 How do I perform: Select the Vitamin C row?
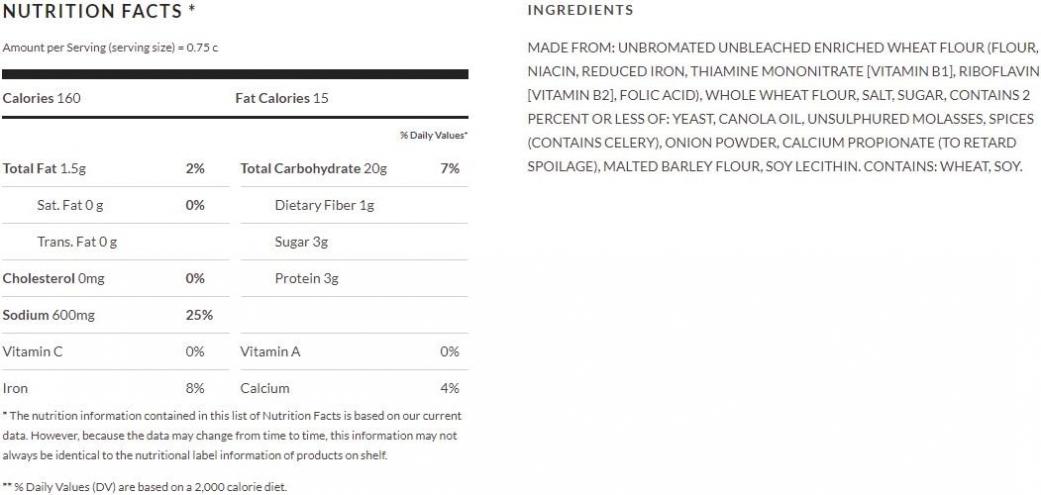116,352
